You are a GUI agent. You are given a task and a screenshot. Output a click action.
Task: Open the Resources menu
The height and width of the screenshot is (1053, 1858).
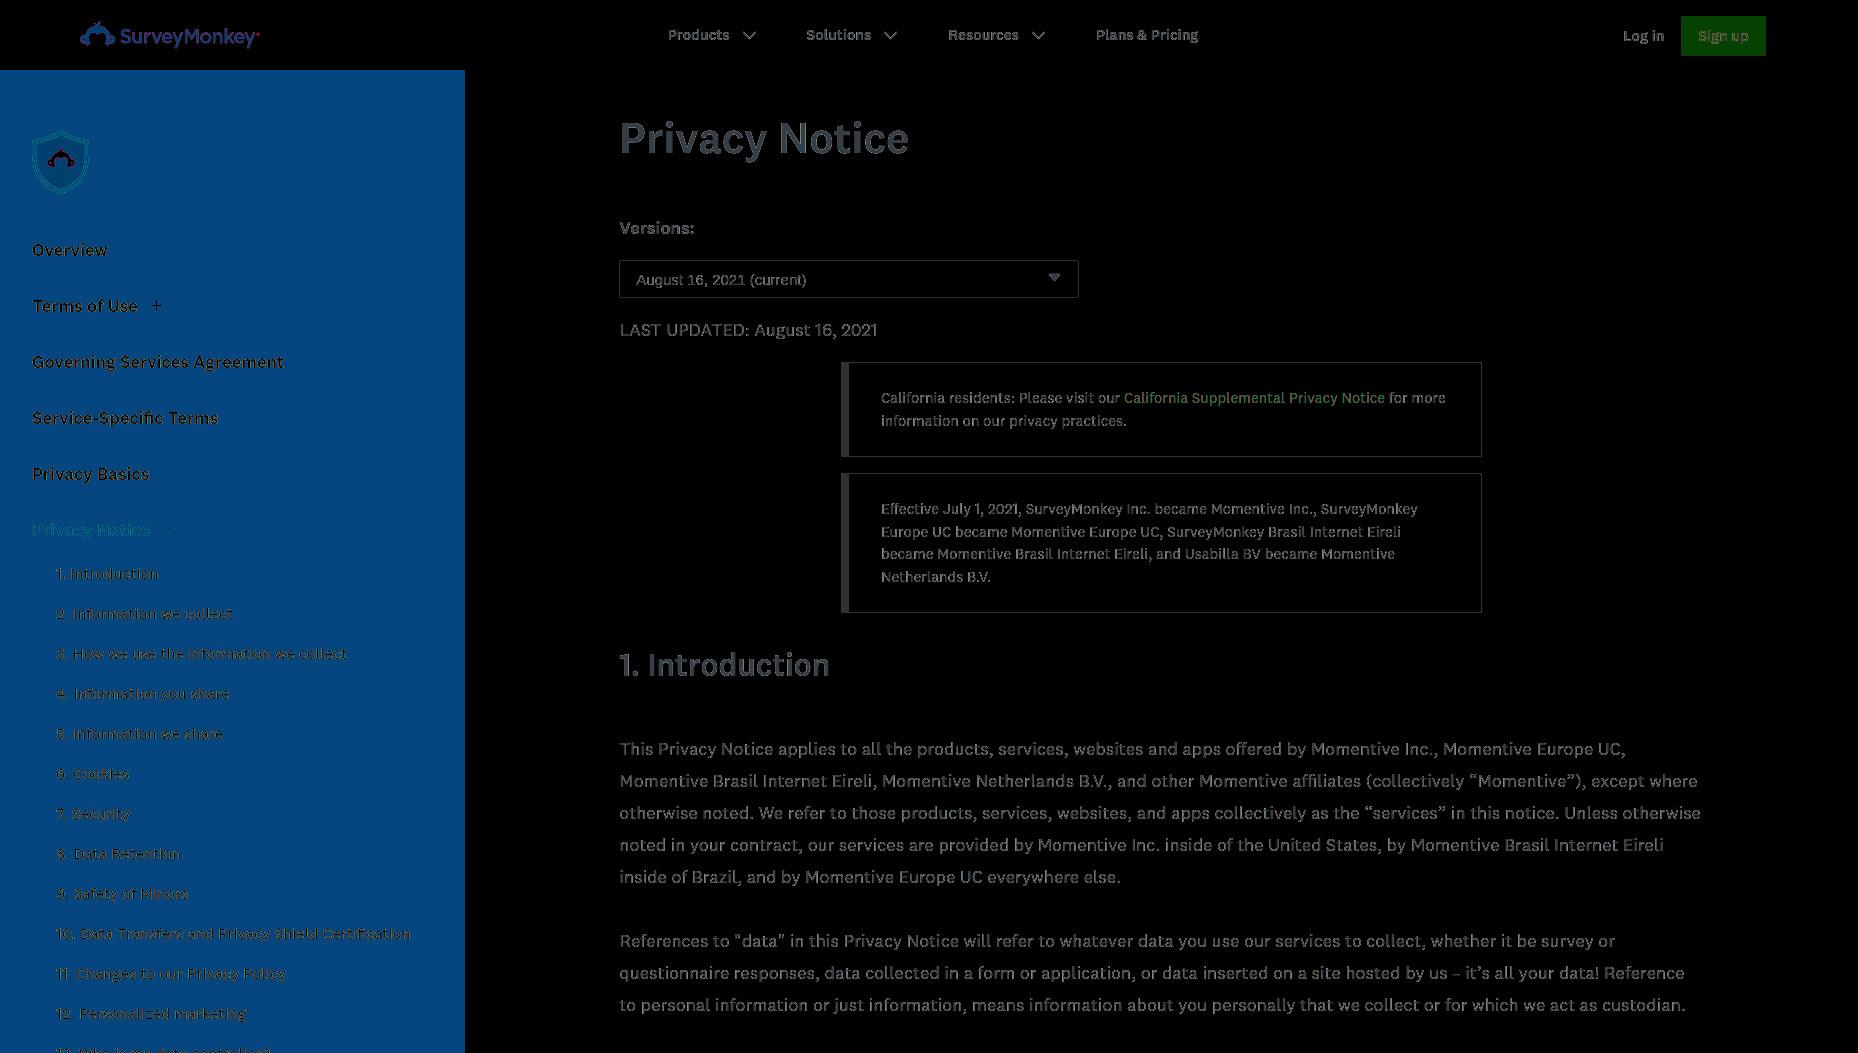pos(983,35)
